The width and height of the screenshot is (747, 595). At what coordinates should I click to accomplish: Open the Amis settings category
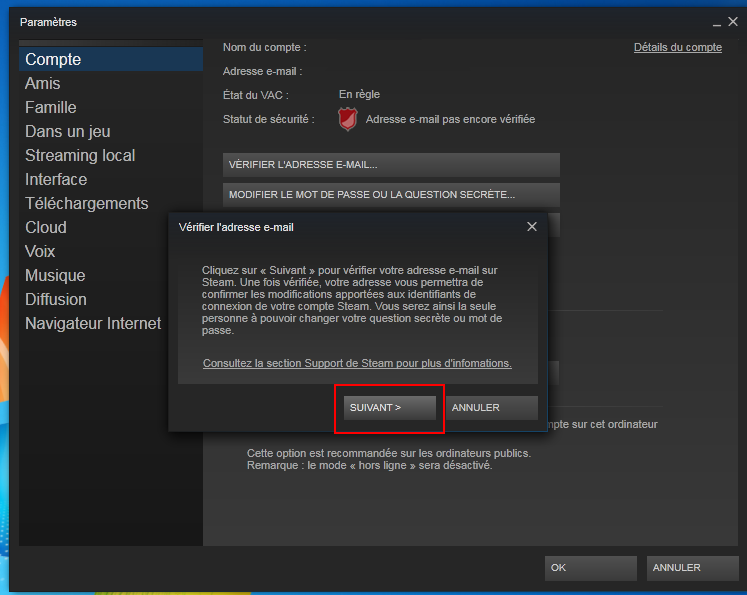click(111, 83)
